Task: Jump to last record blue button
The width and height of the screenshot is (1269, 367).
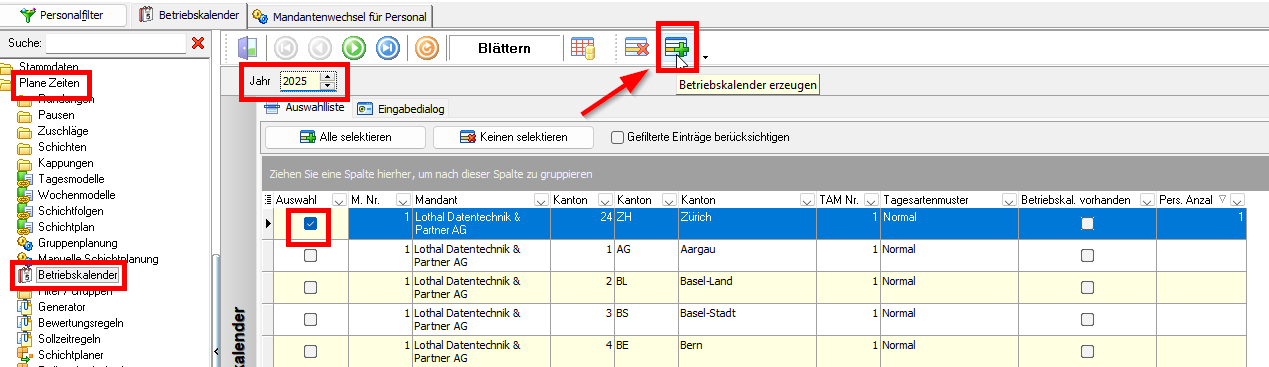Action: coord(388,47)
